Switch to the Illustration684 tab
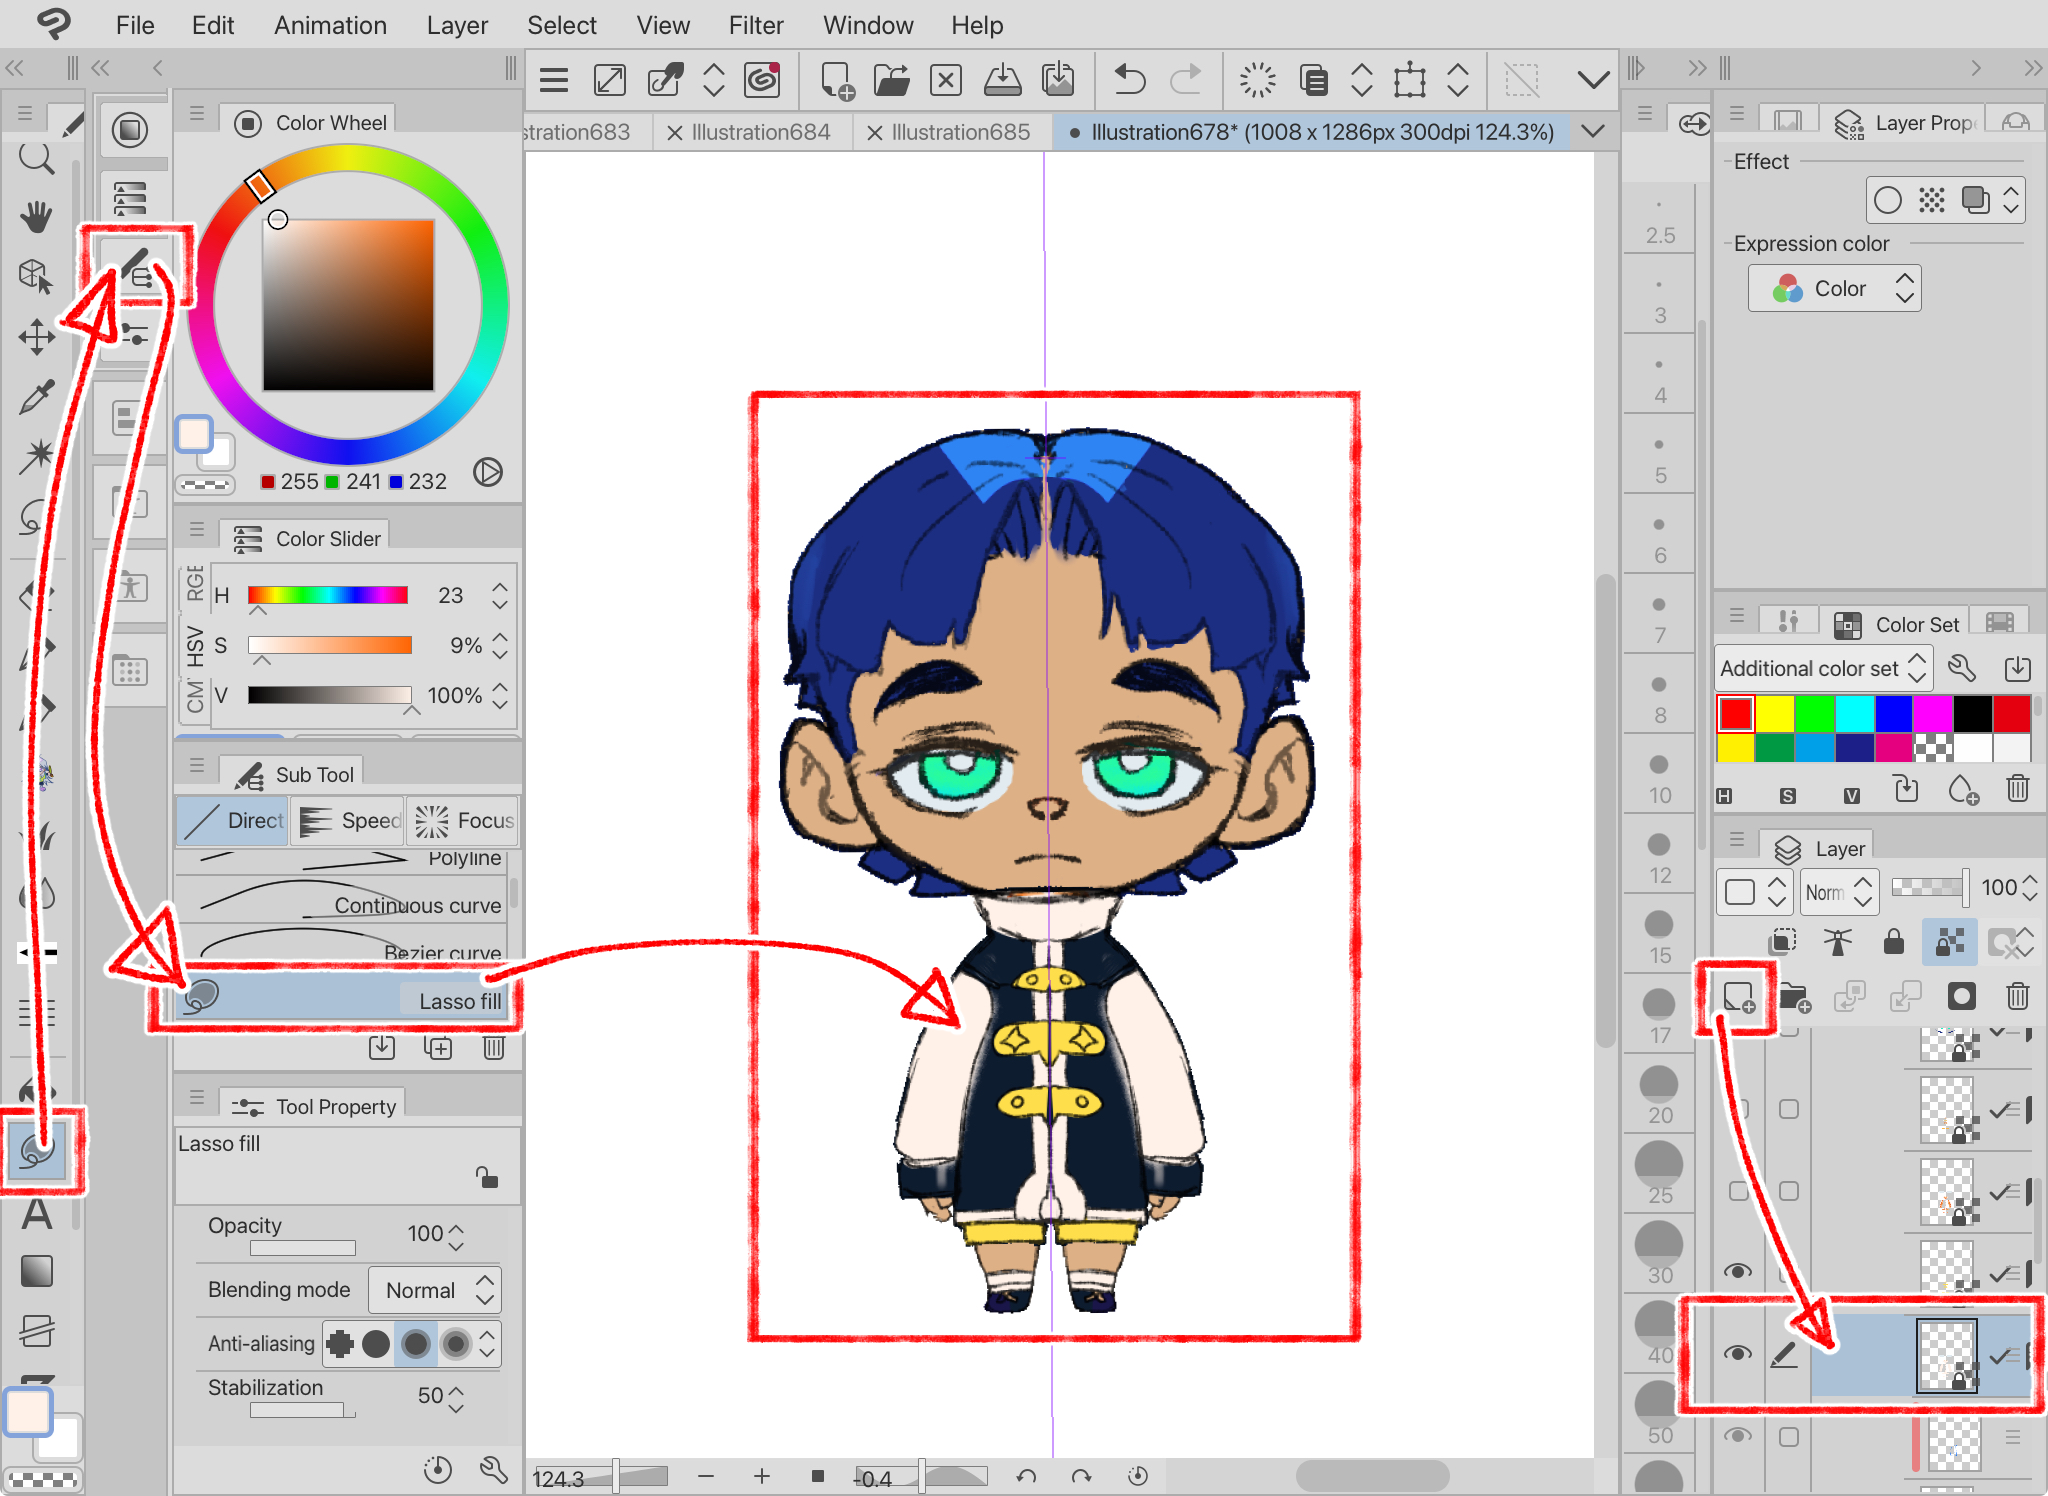The height and width of the screenshot is (1496, 2048). (x=760, y=132)
